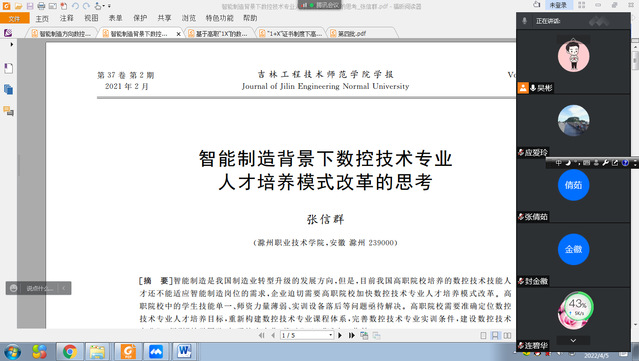This screenshot has width=639, height=361.
Task: Open the 特色功能 ribbon tab
Action: click(219, 18)
